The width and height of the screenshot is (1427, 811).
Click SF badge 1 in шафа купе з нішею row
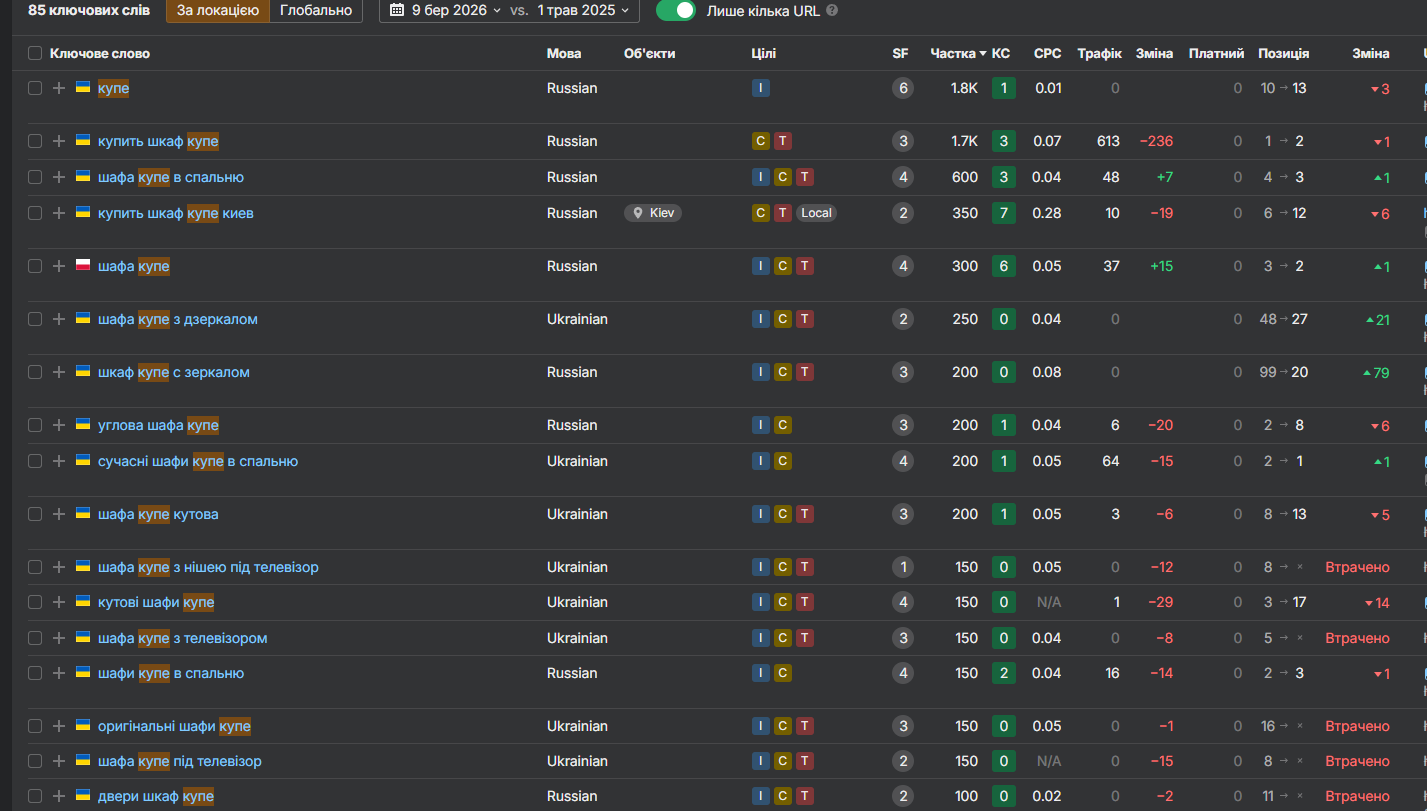tap(904, 567)
